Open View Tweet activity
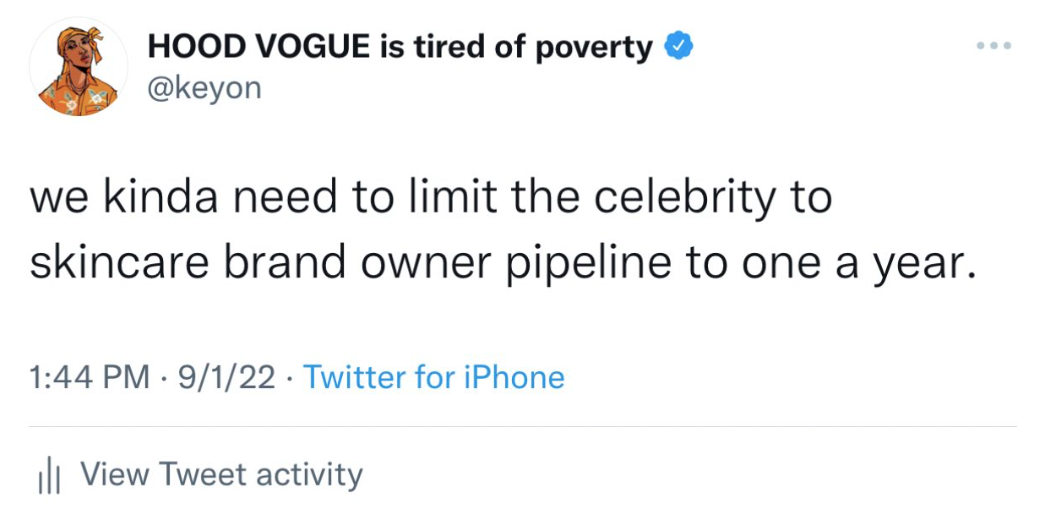This screenshot has height=509, width=1047. pos(220,474)
